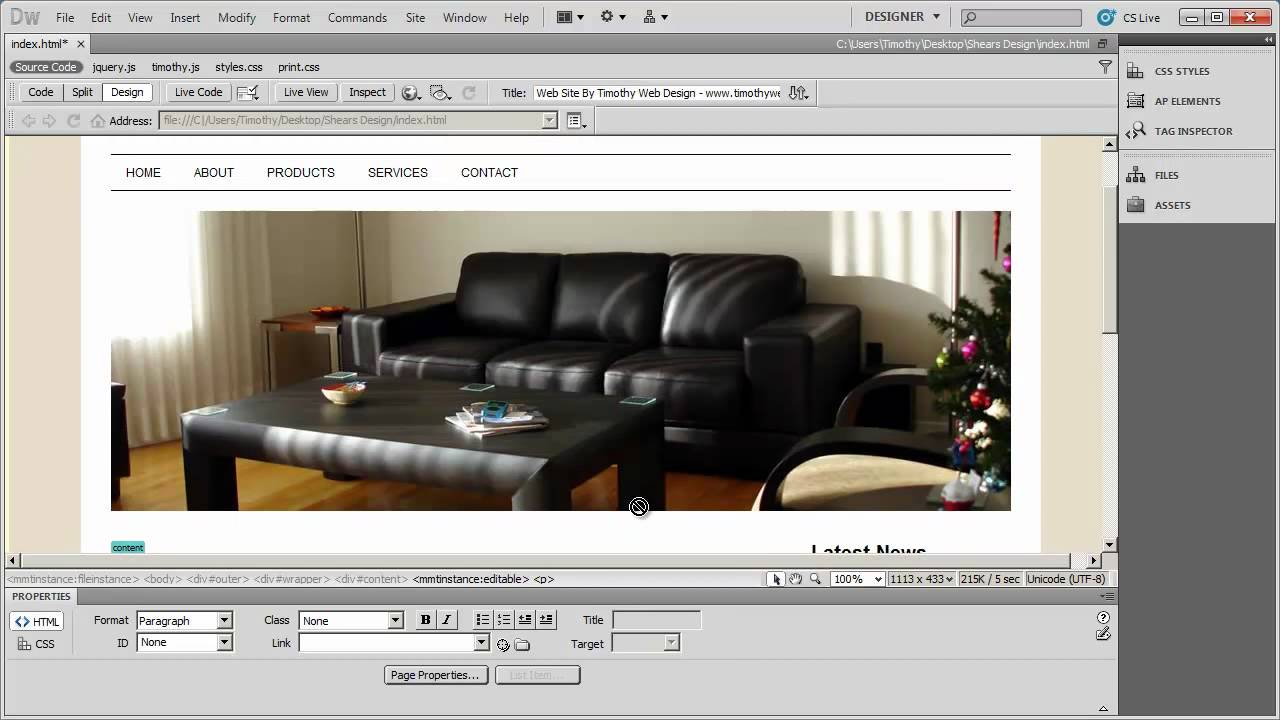Open the Extend Dreamweaver gear menu
Image resolution: width=1280 pixels, height=720 pixels.
[612, 17]
